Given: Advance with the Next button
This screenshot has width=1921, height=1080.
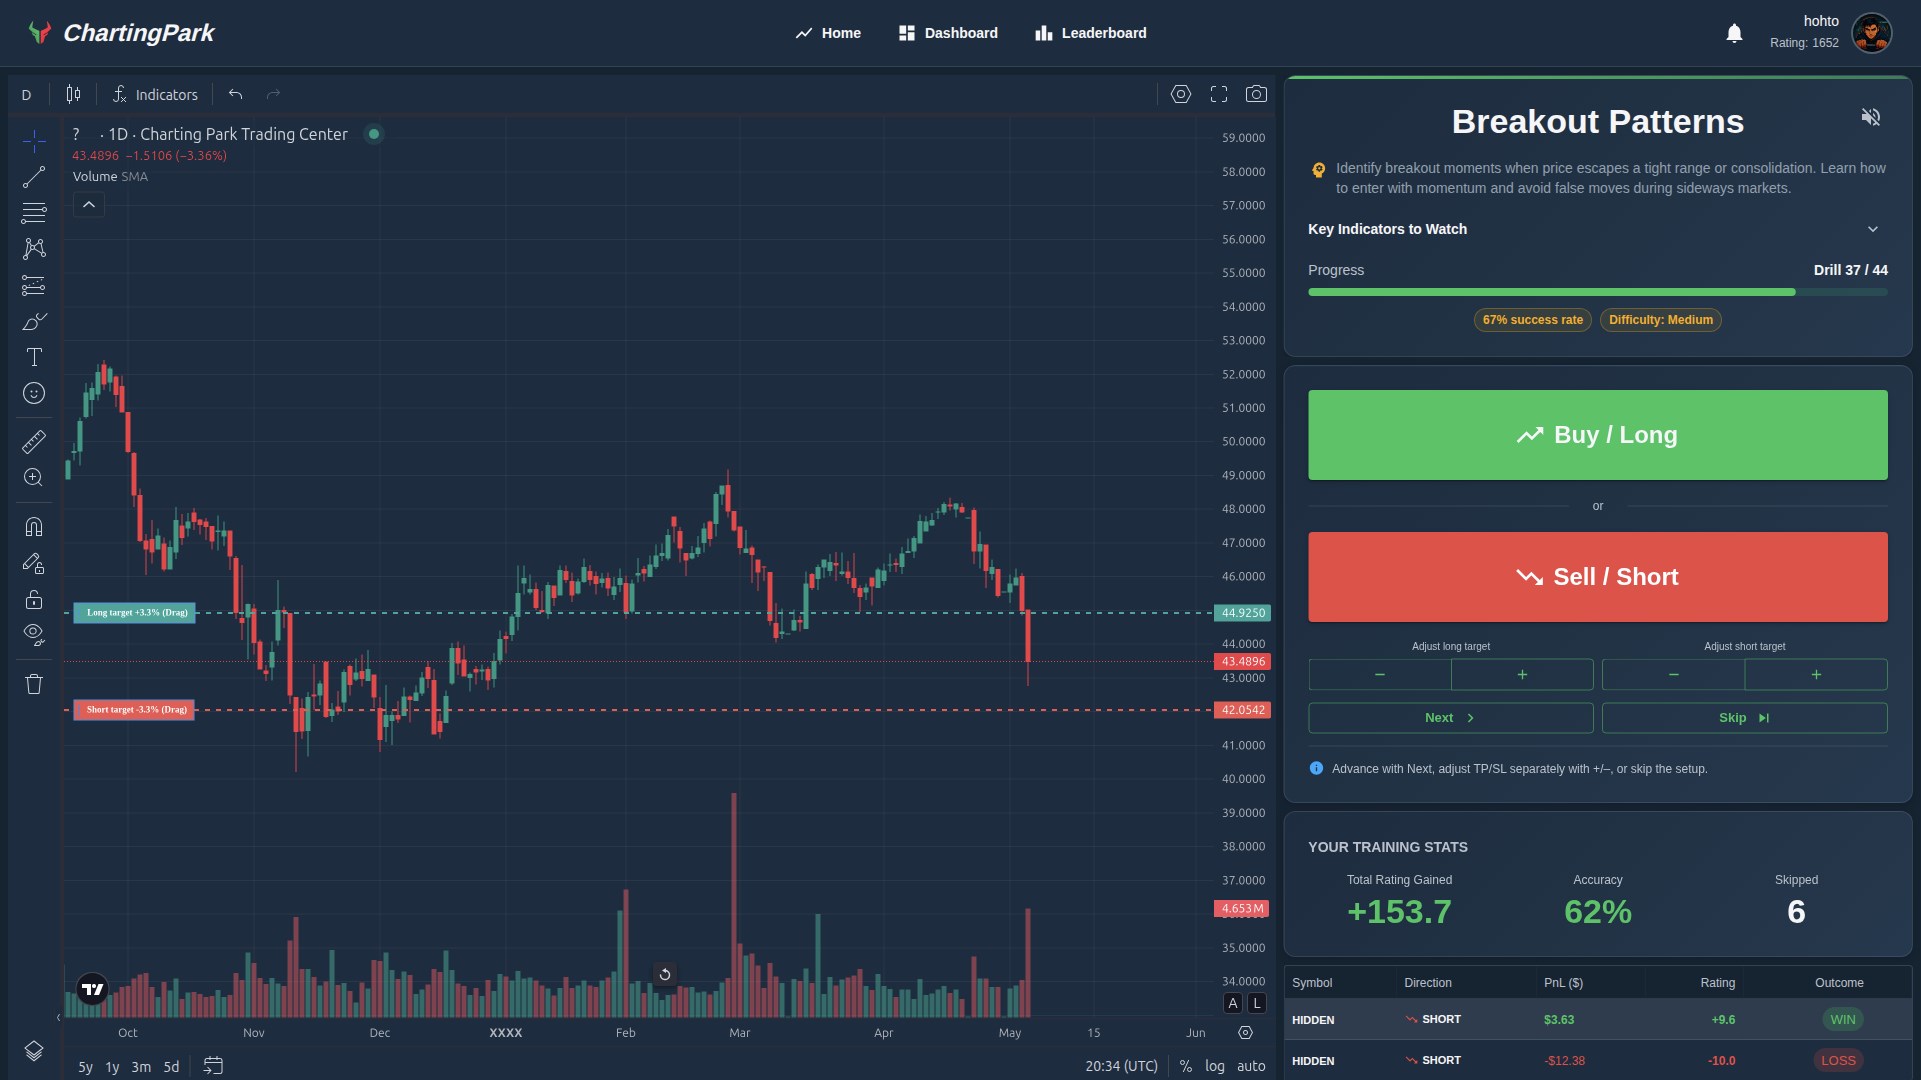Looking at the screenshot, I should 1450,718.
